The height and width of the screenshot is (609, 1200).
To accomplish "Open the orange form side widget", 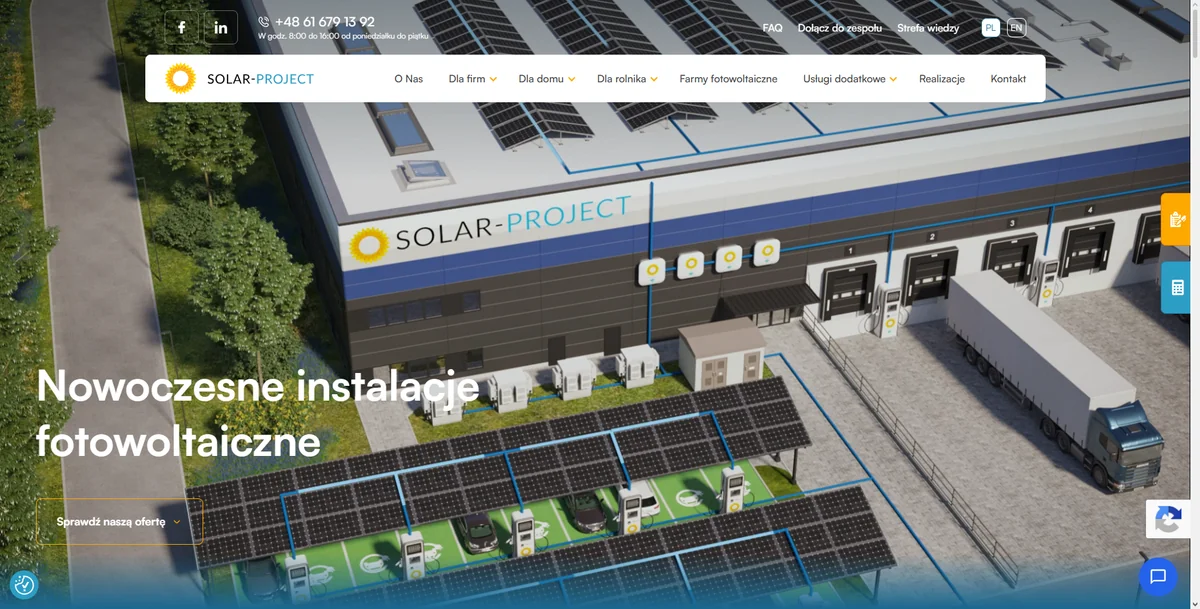I will pyautogui.click(x=1176, y=219).
